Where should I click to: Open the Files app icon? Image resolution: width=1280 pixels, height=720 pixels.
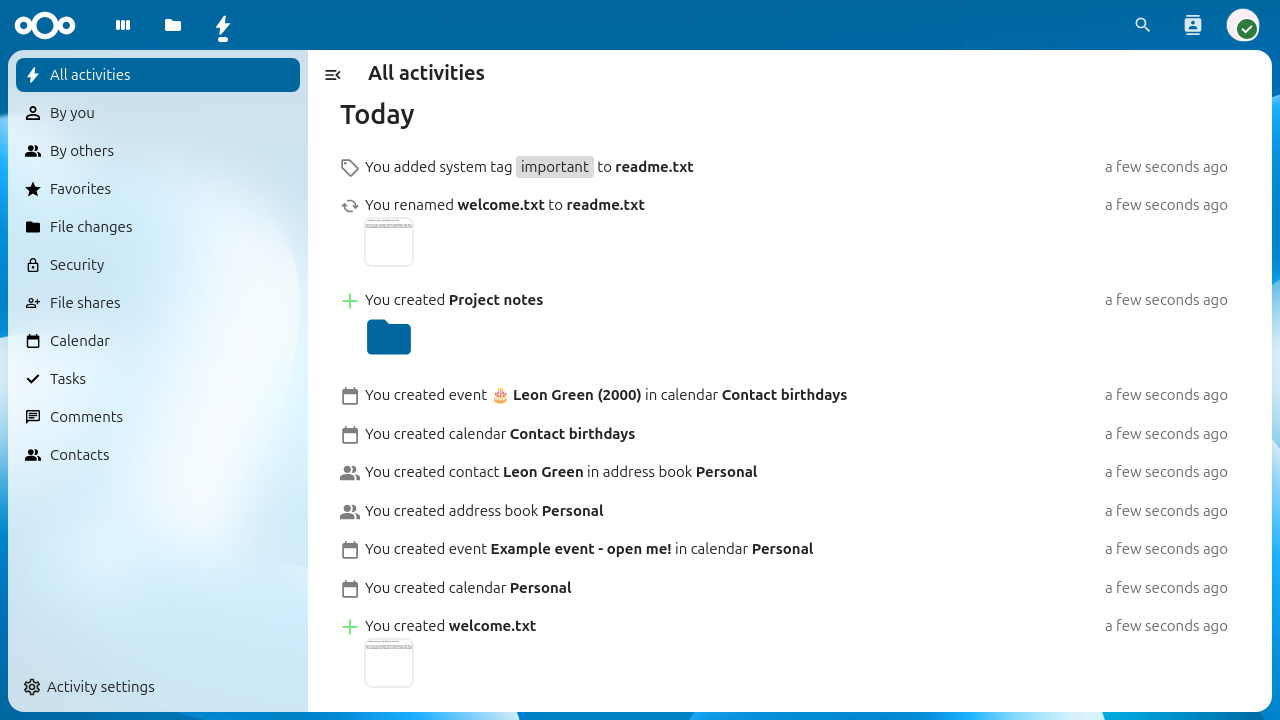[x=173, y=25]
